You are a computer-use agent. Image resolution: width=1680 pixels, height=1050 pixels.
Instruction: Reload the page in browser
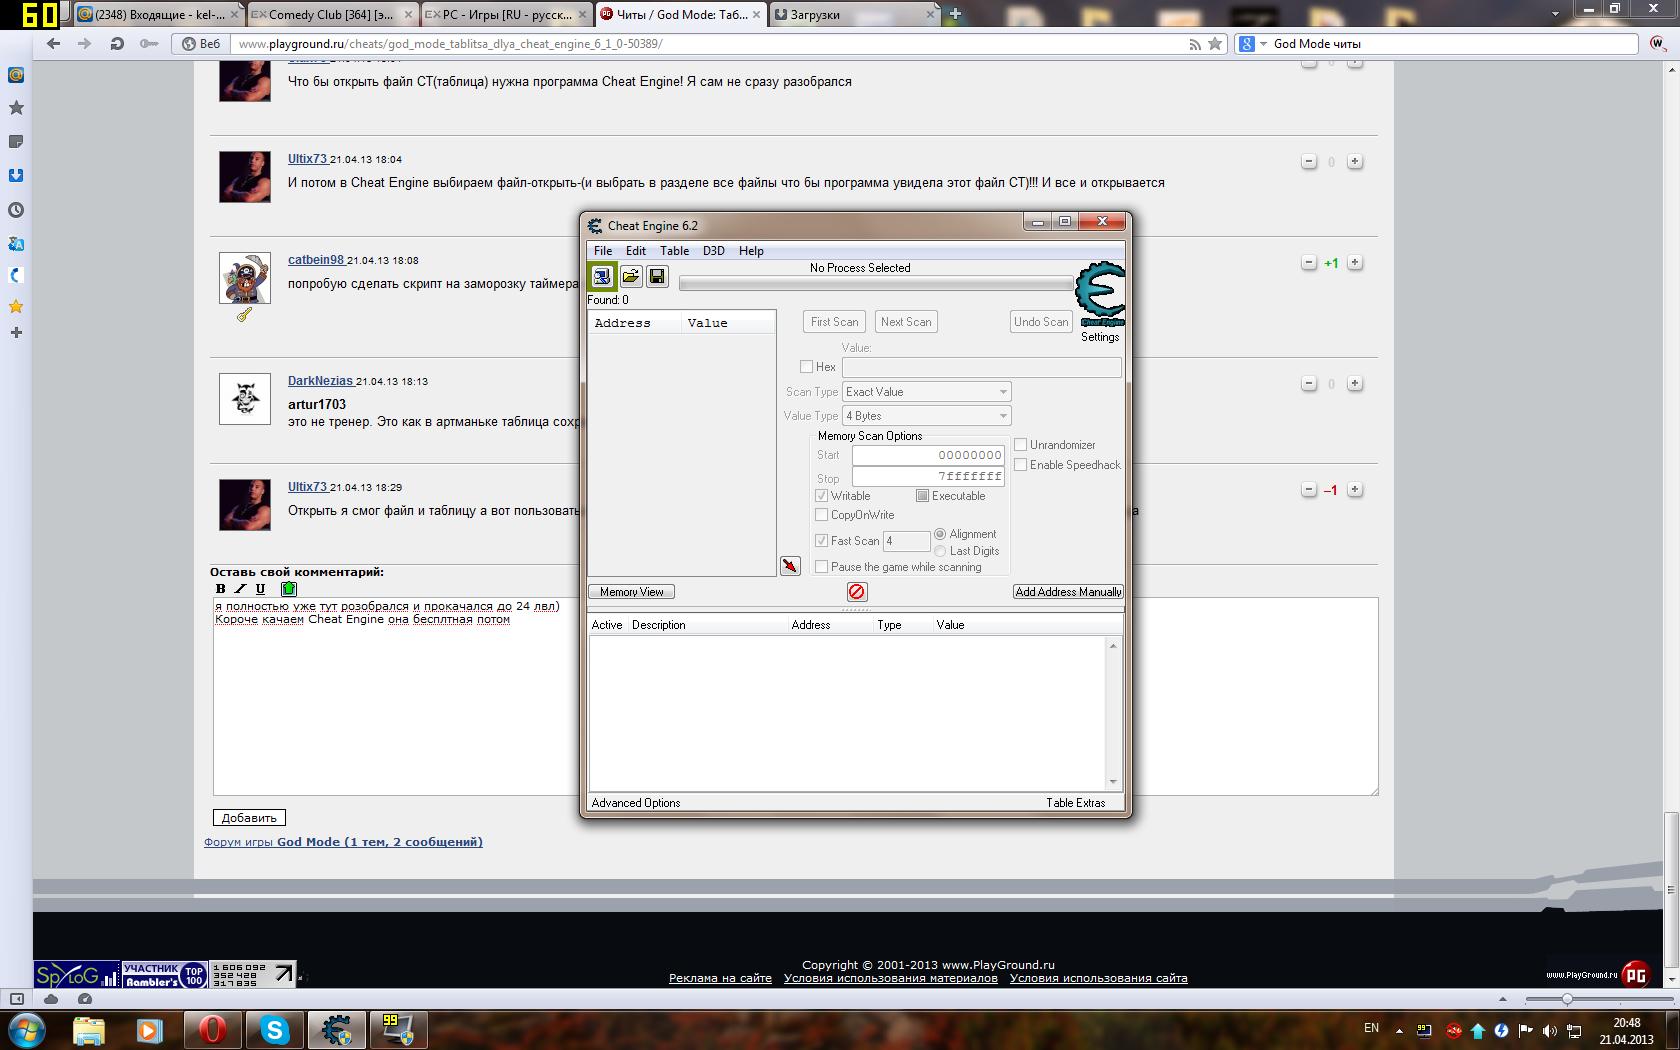pyautogui.click(x=117, y=43)
